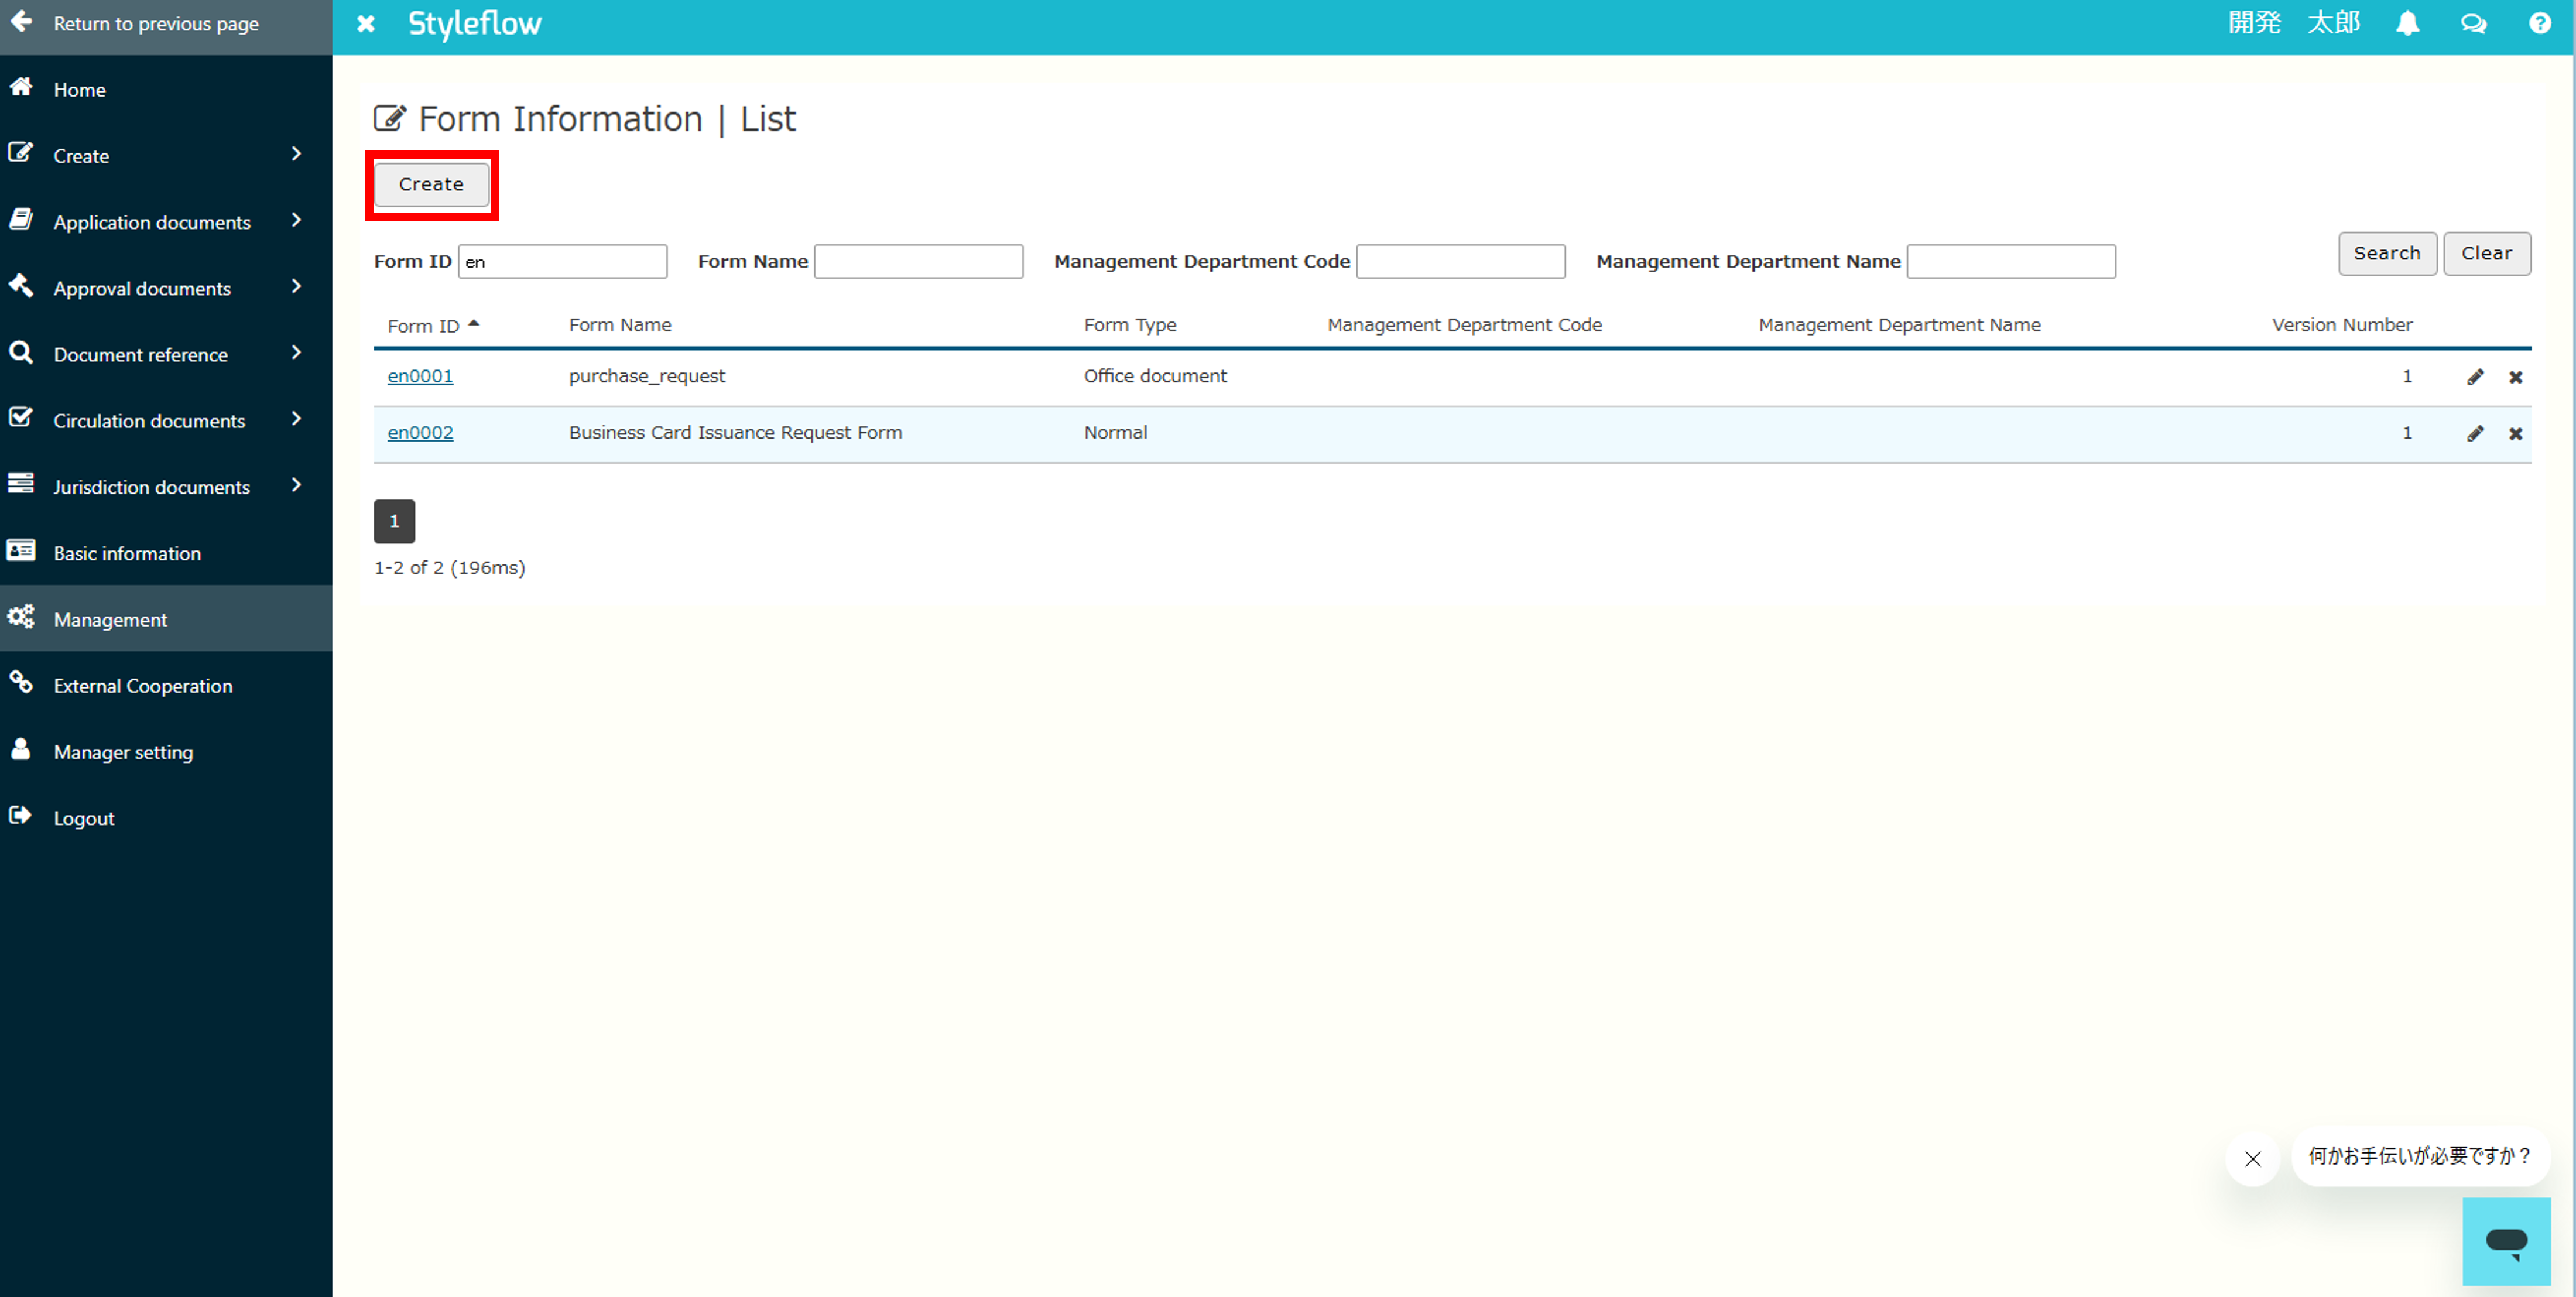
Task: Select the purchase_request form name cell
Action: click(x=647, y=376)
